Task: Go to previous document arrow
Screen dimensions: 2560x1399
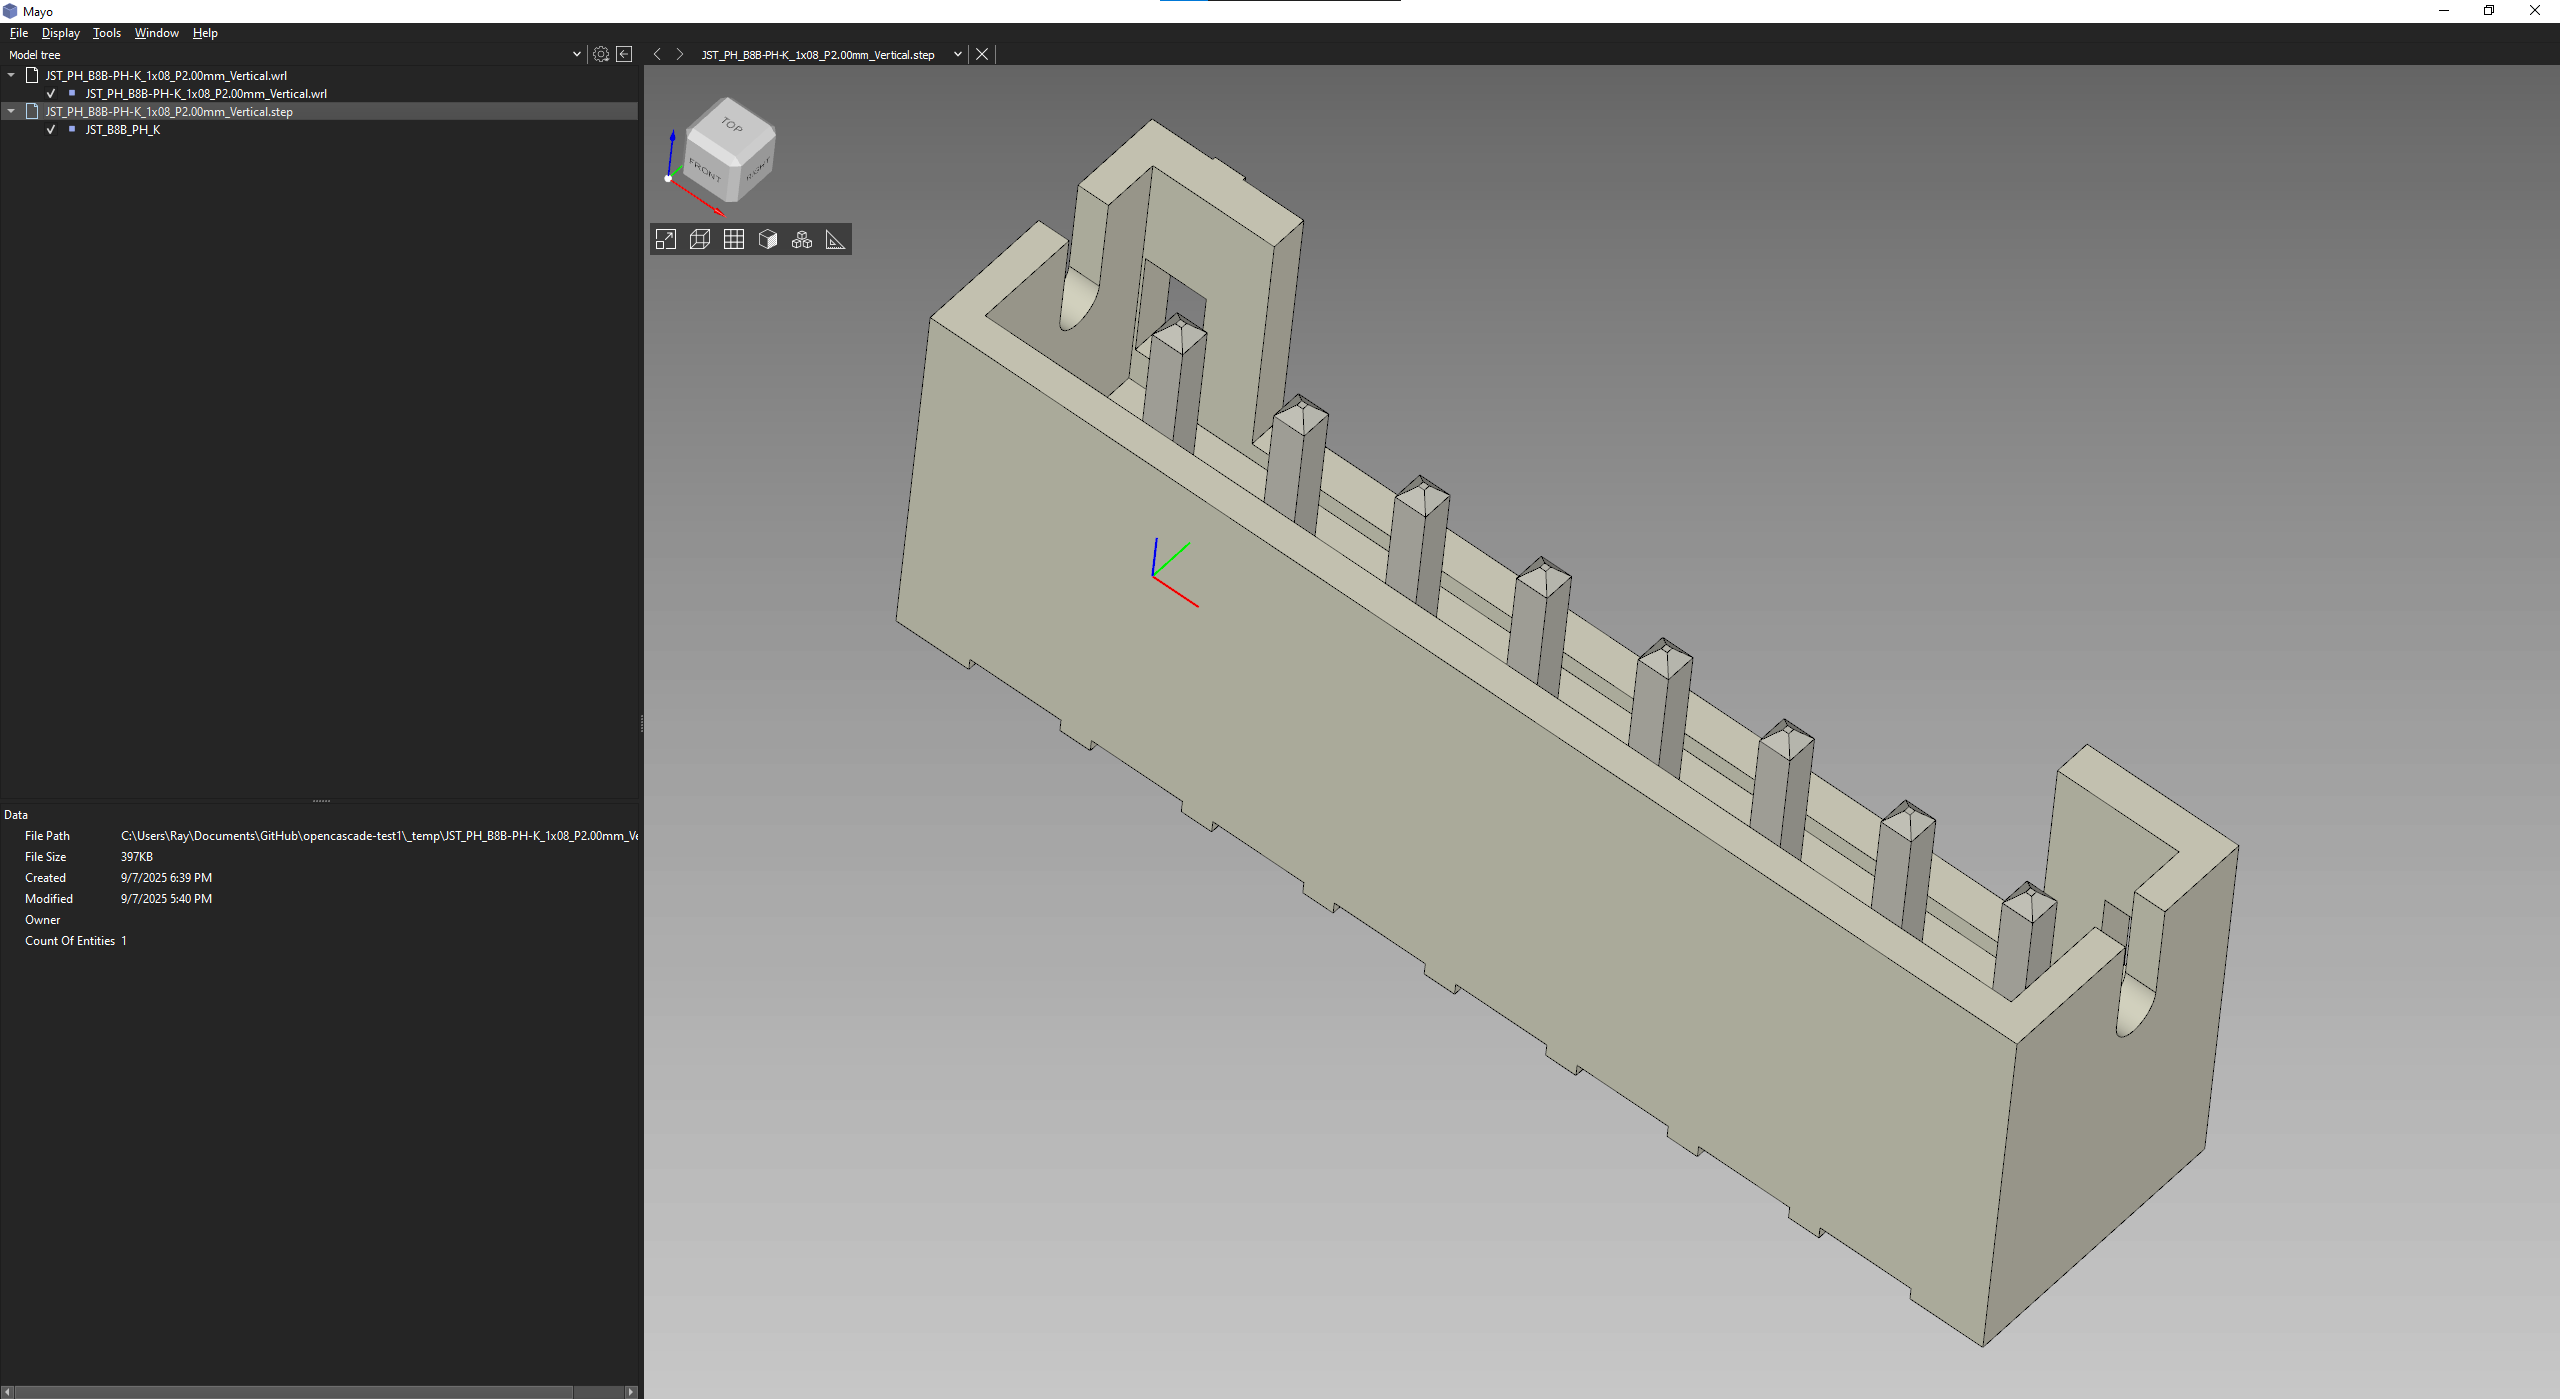Action: [x=657, y=54]
